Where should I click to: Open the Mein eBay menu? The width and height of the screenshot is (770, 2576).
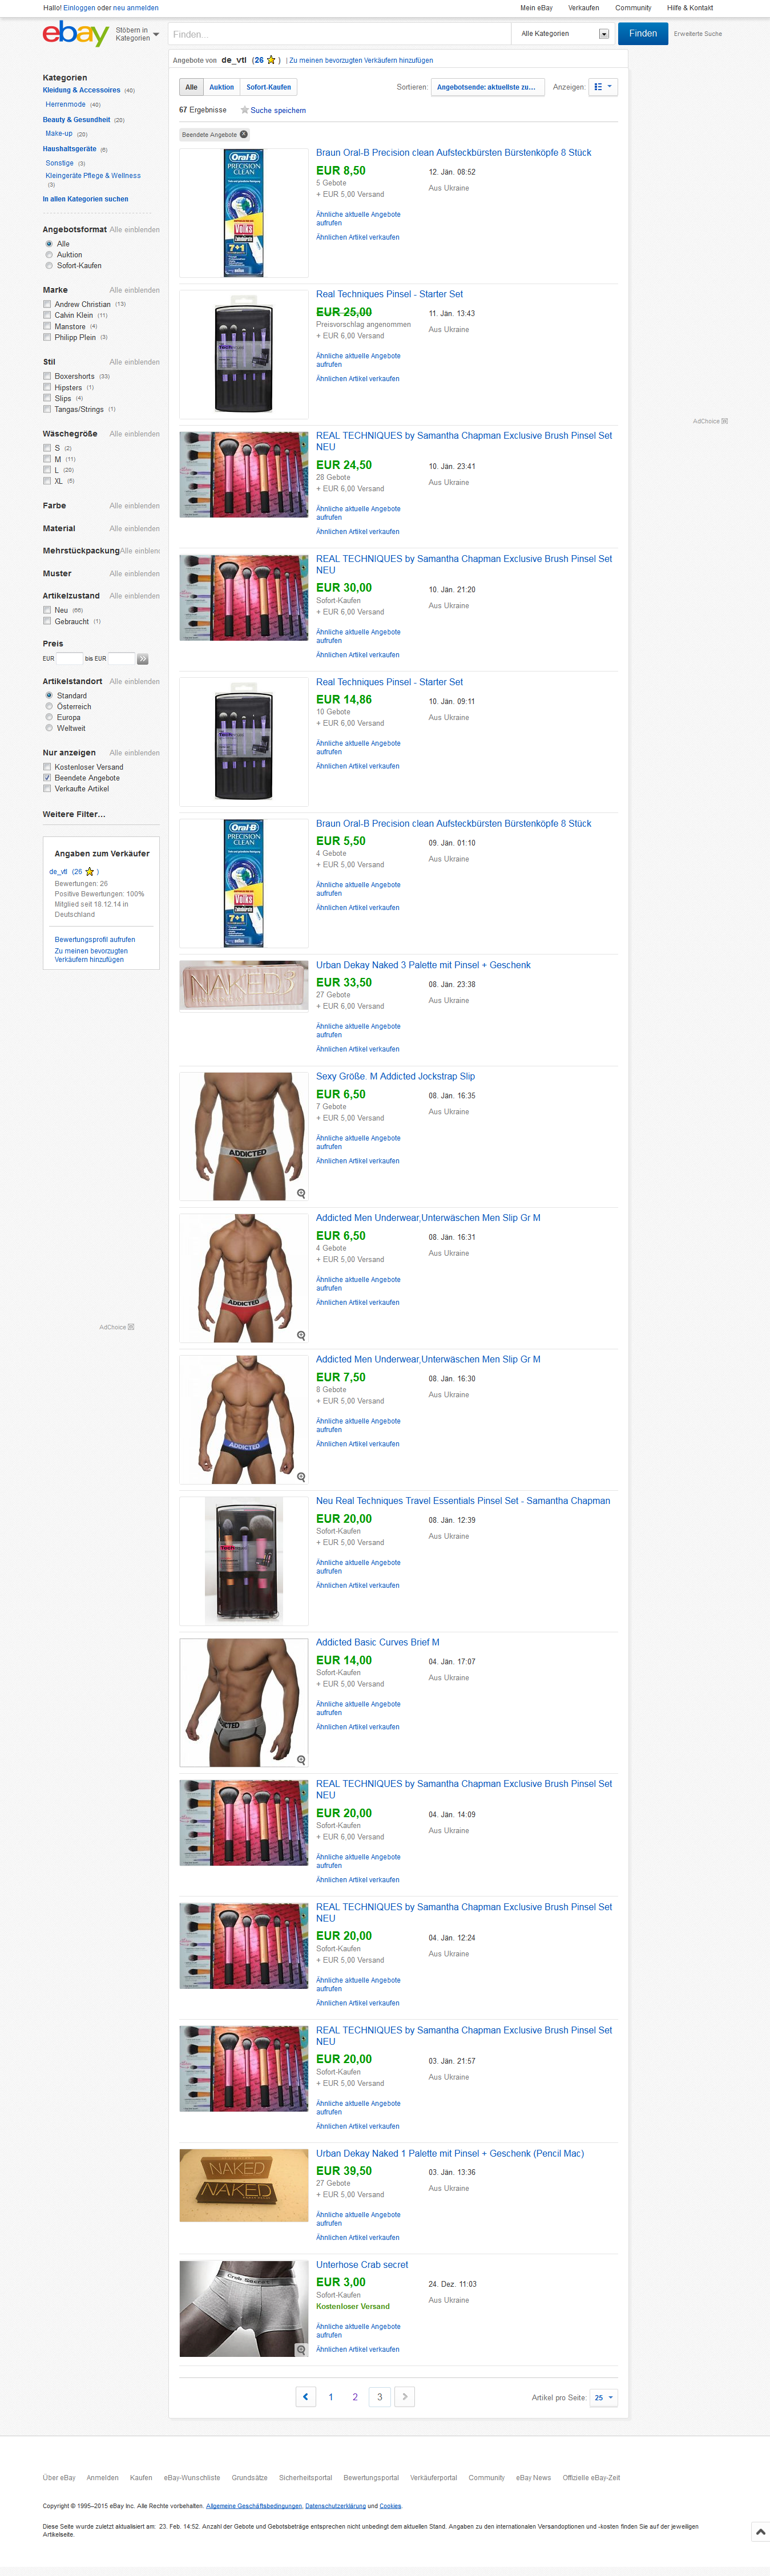536,8
